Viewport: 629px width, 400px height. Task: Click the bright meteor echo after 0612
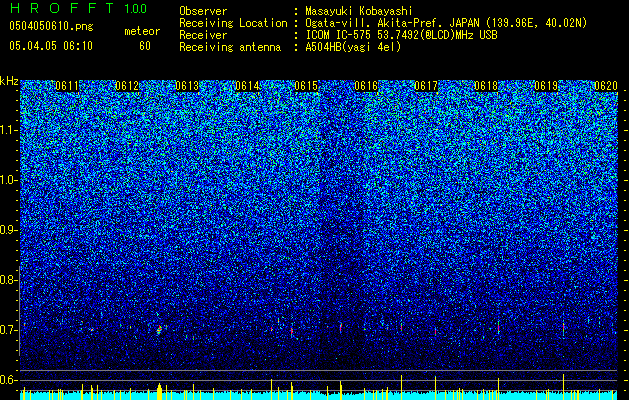click(159, 330)
